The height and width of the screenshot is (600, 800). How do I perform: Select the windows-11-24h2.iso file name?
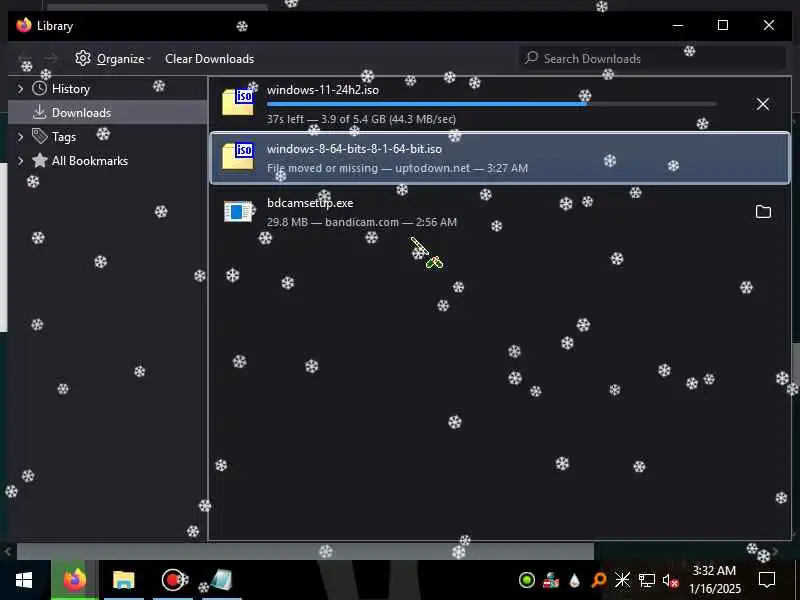click(322, 90)
